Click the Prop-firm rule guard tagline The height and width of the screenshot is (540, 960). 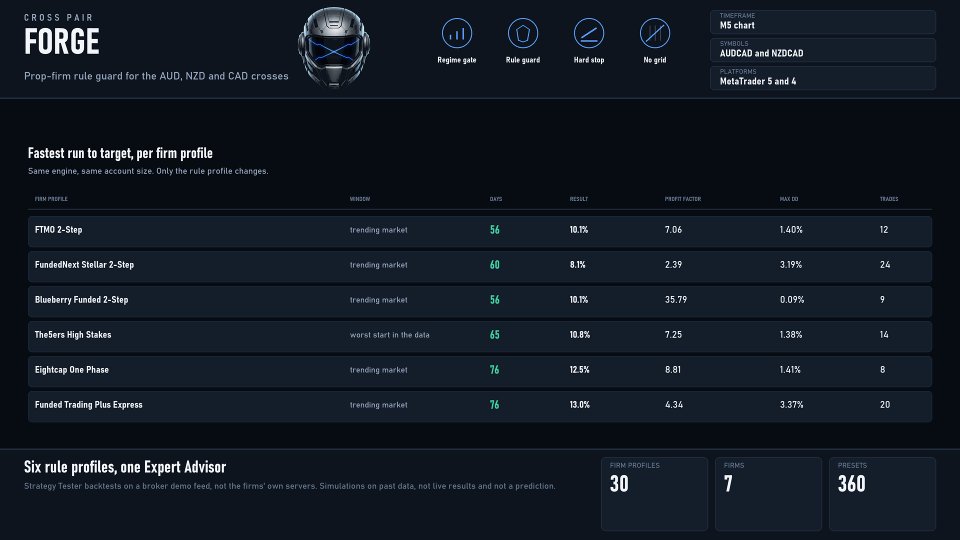tap(156, 76)
